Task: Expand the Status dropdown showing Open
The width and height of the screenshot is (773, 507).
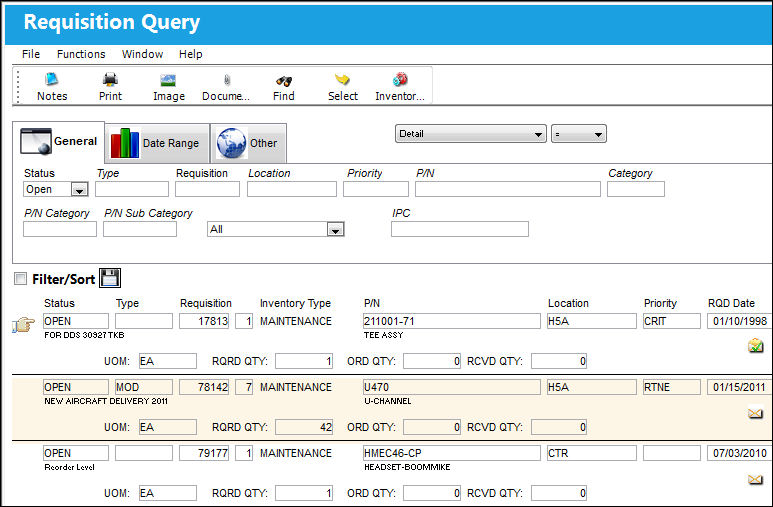Action: [79, 189]
